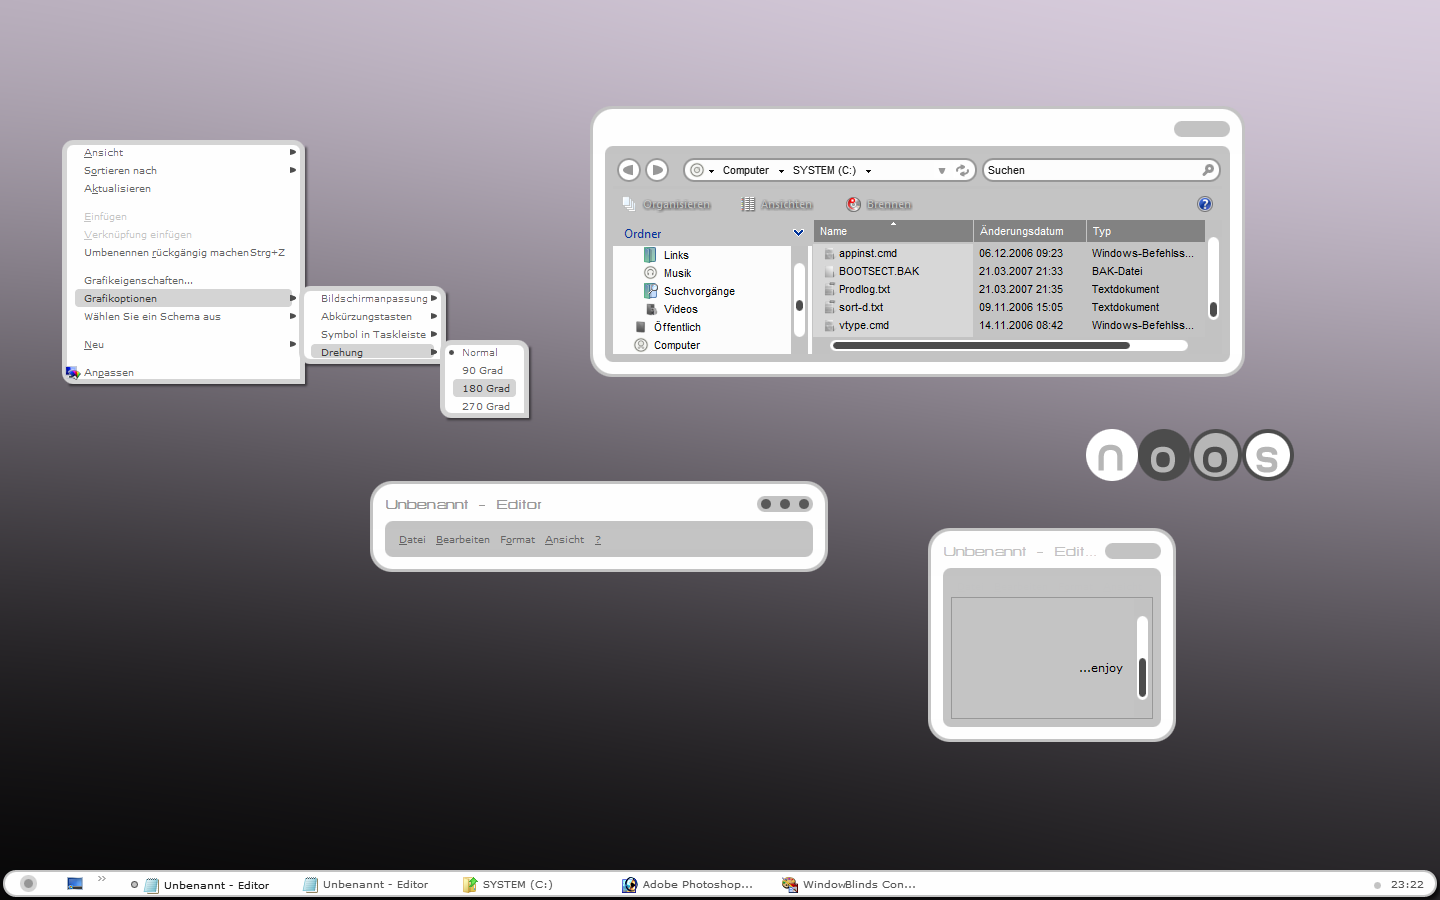Screen dimensions: 1440x900
Task: Open Grafikeigenschaften... from the context menu
Action: coord(138,281)
